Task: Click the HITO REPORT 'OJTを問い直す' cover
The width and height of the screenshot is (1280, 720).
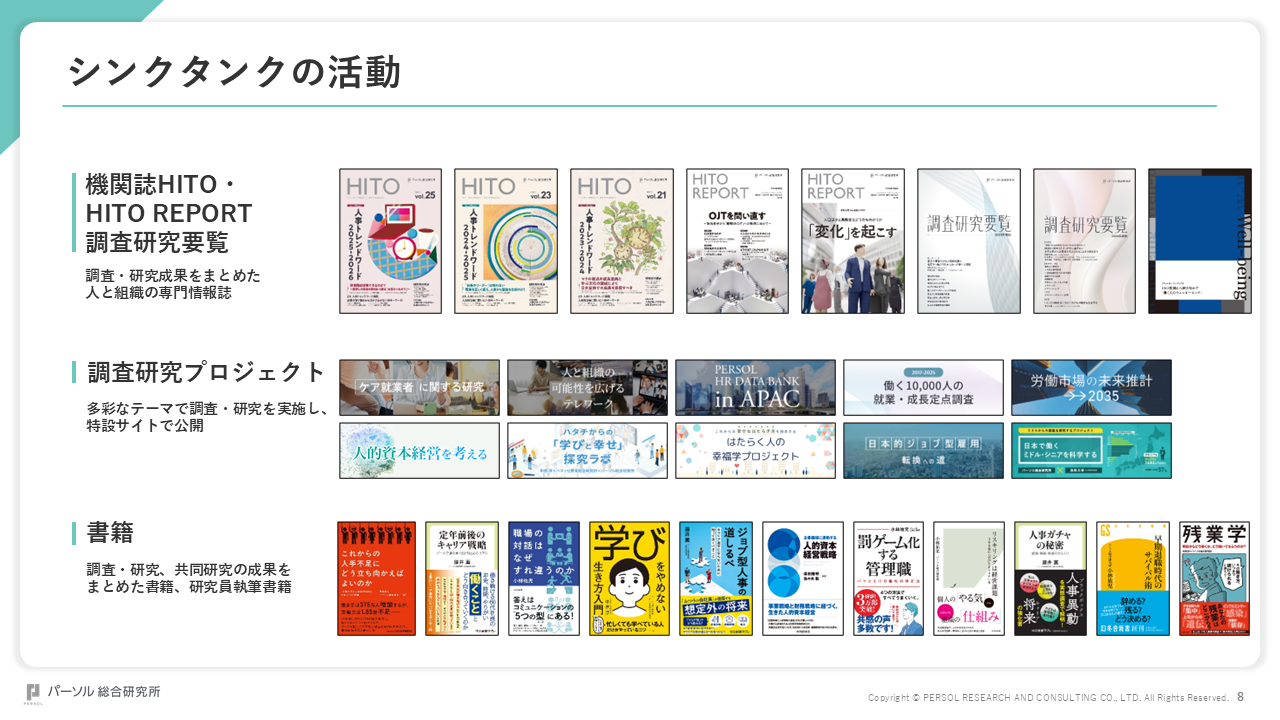Action: (x=737, y=241)
